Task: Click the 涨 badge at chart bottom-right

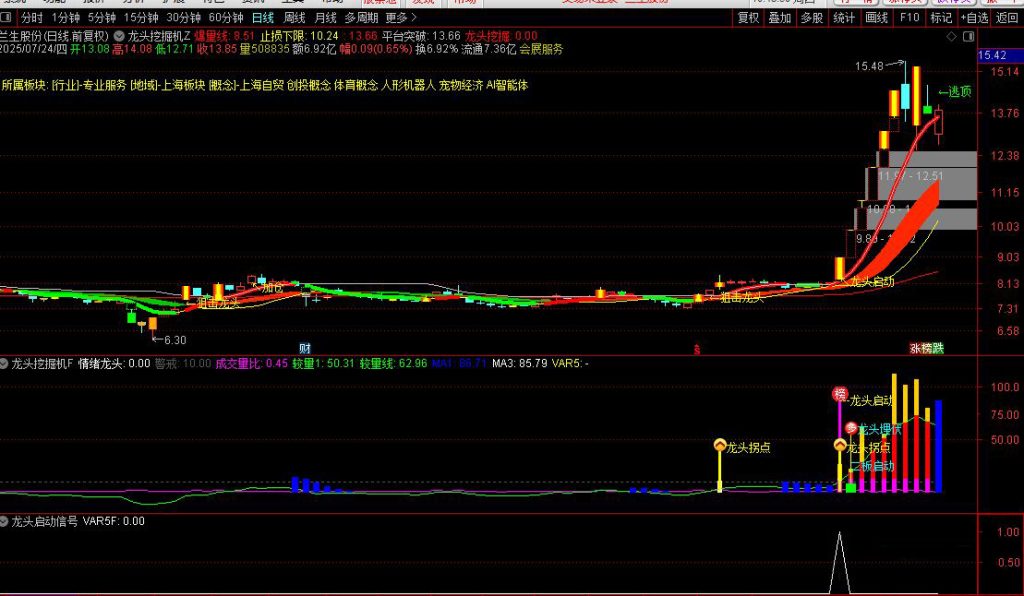Action: click(x=915, y=348)
